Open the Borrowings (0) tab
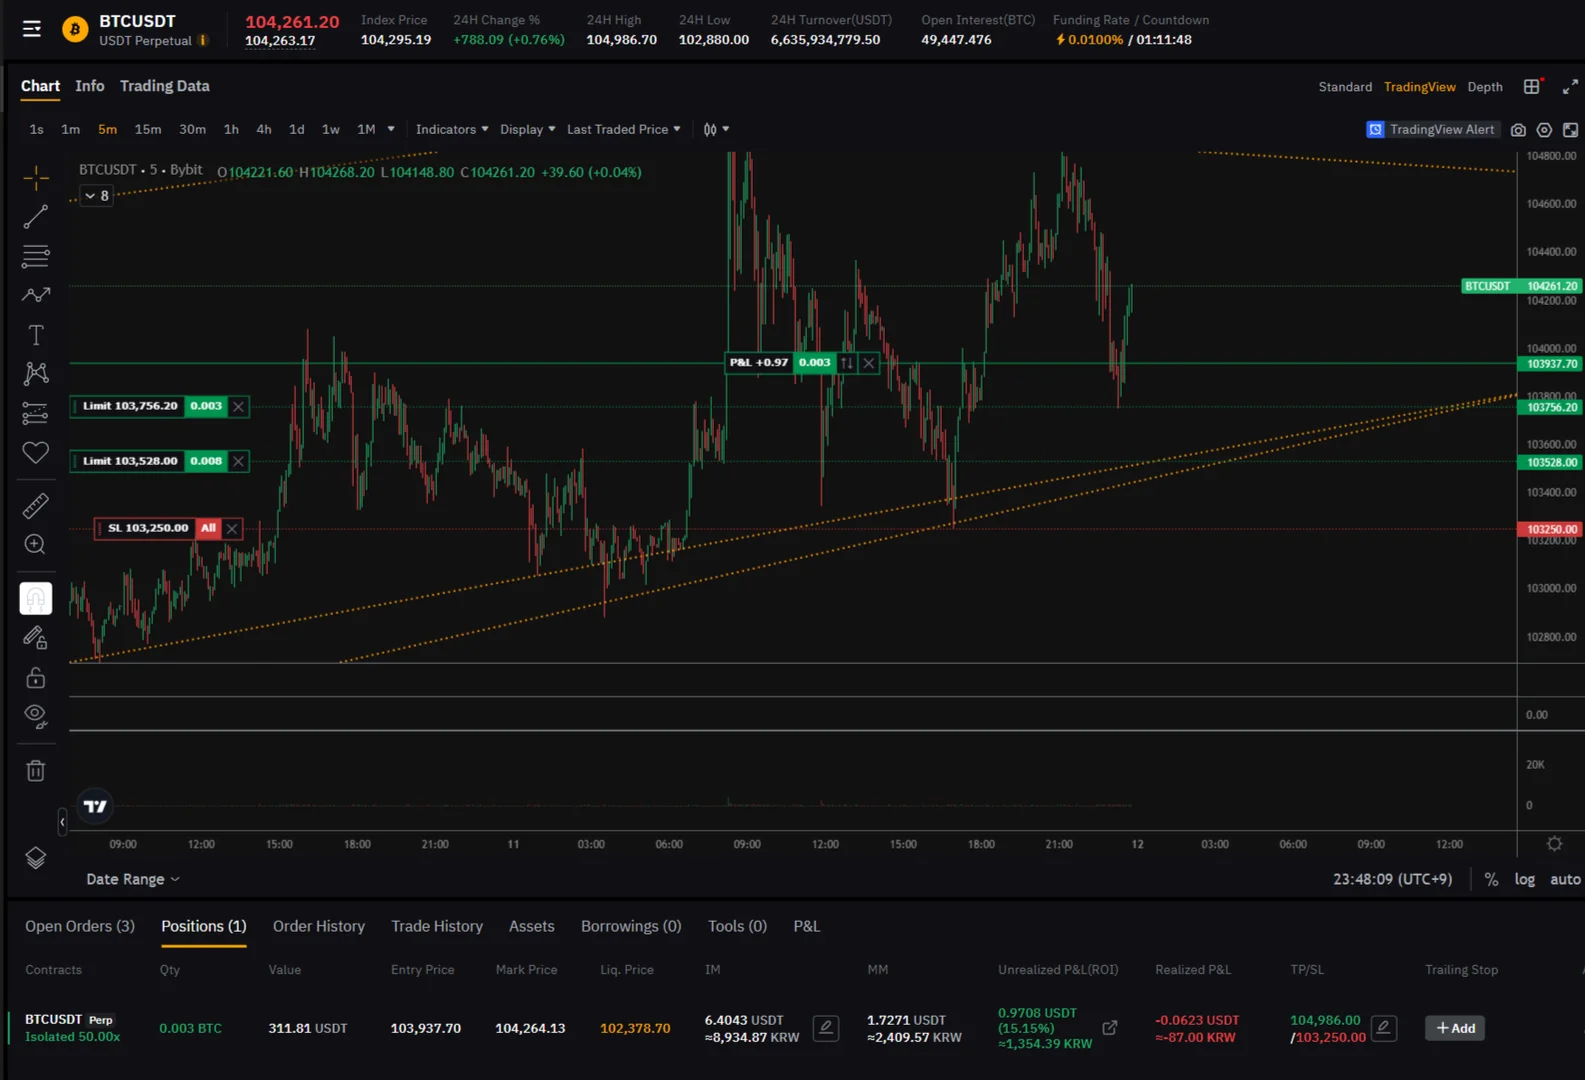 coord(631,926)
